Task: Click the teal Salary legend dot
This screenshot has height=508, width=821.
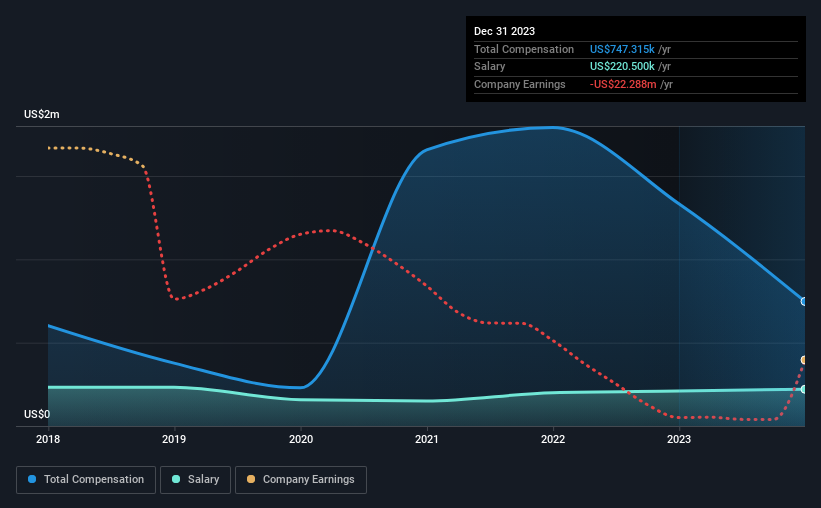Action: click(176, 479)
